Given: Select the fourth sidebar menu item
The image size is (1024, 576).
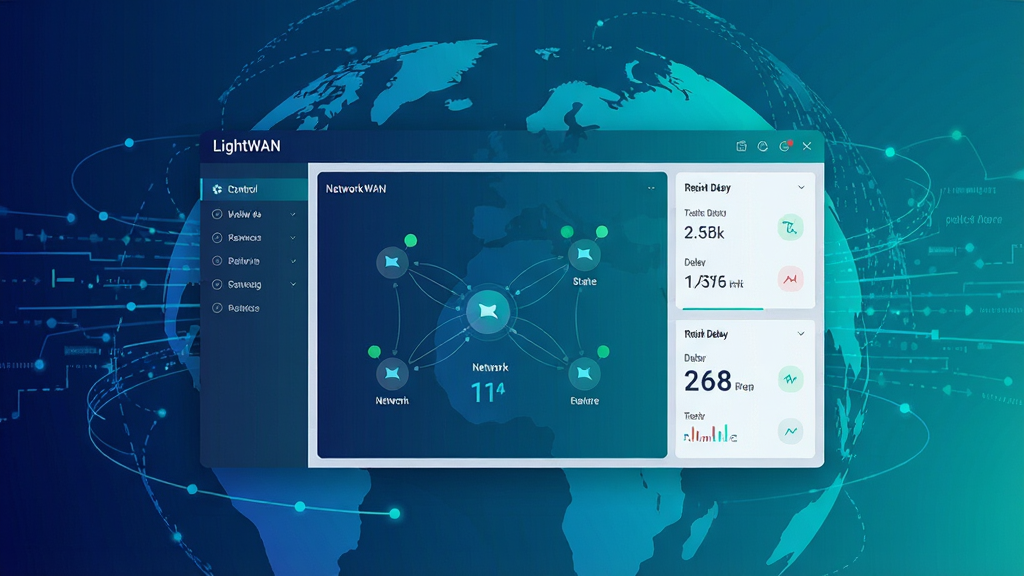Looking at the screenshot, I should point(254,261).
